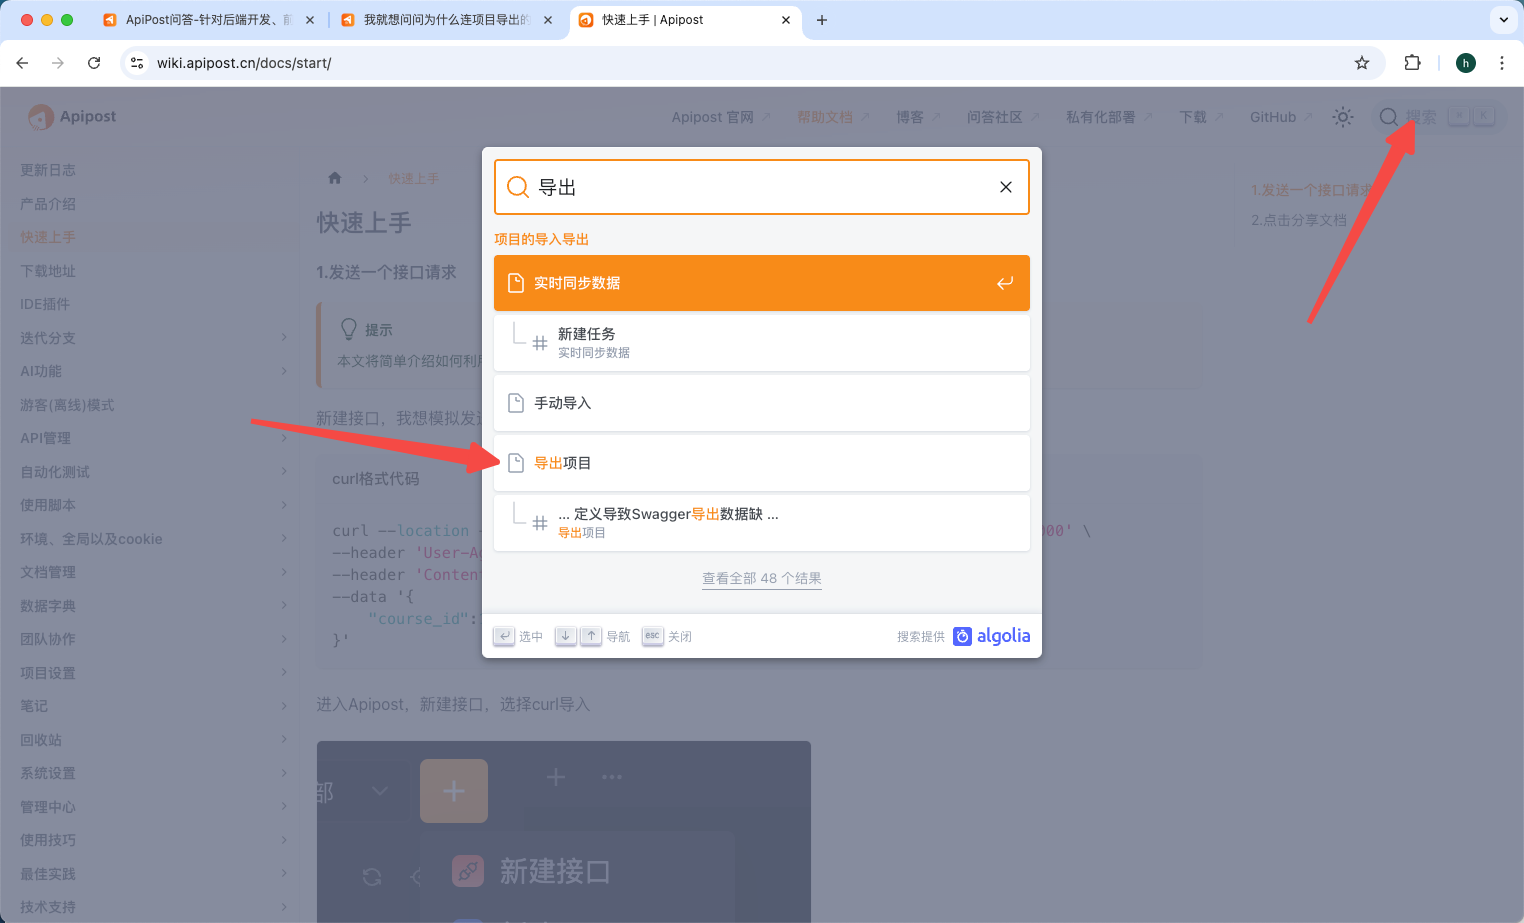Image resolution: width=1524 pixels, height=923 pixels.
Task: Open the browser extensions puzzle icon
Action: pos(1412,62)
